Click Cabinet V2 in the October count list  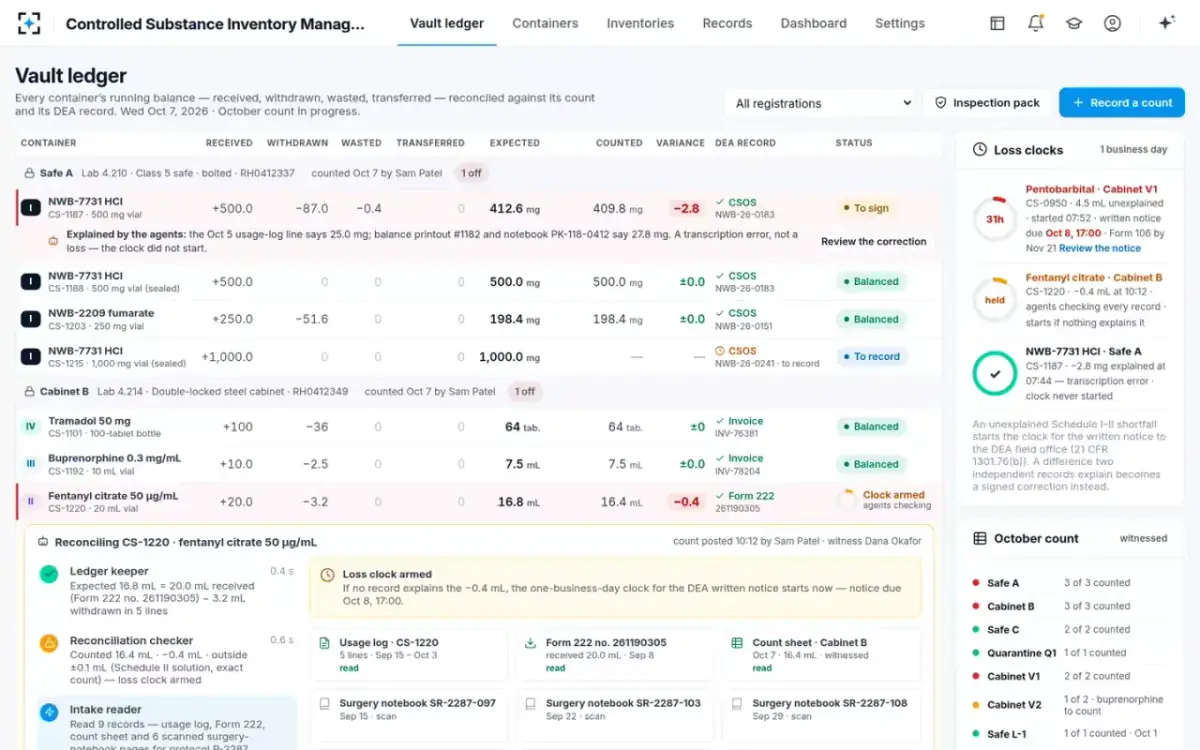click(x=1014, y=705)
